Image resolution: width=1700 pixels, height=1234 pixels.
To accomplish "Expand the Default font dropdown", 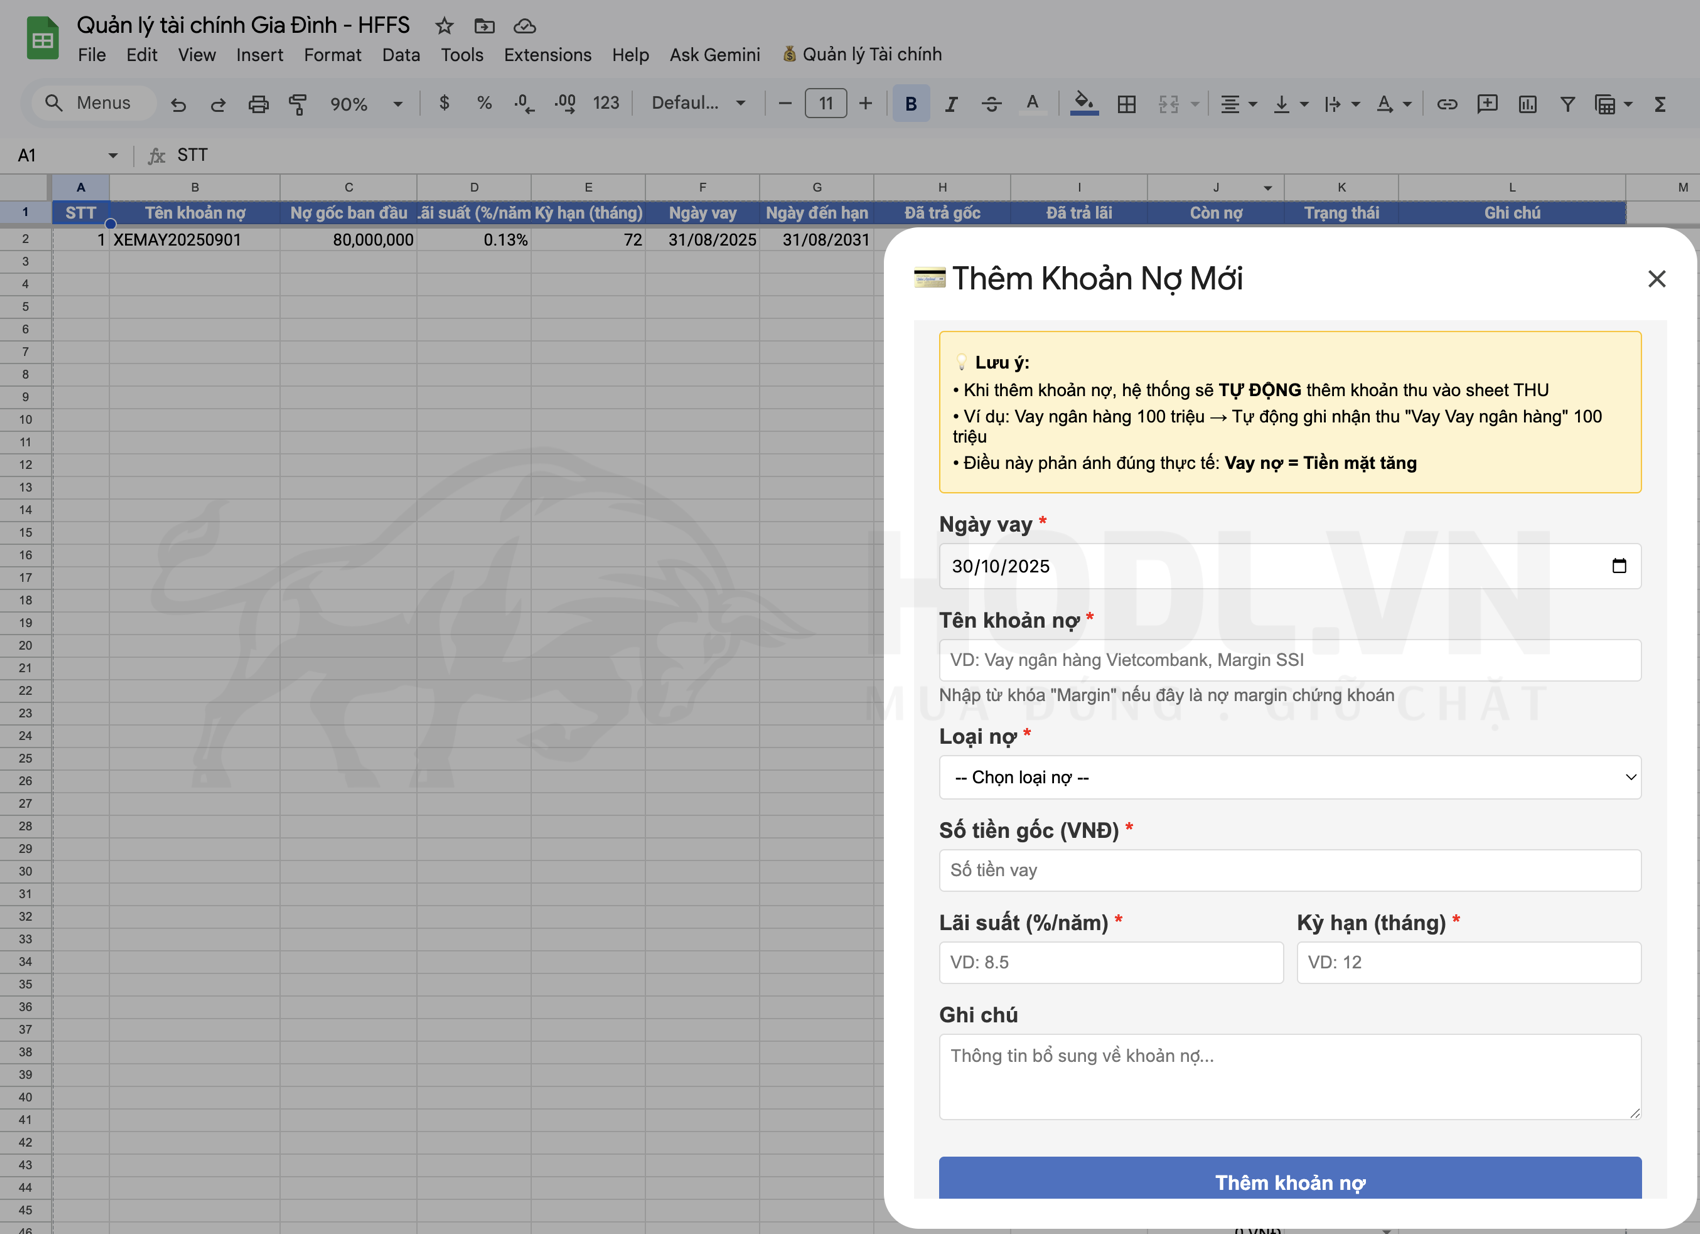I will pyautogui.click(x=698, y=103).
